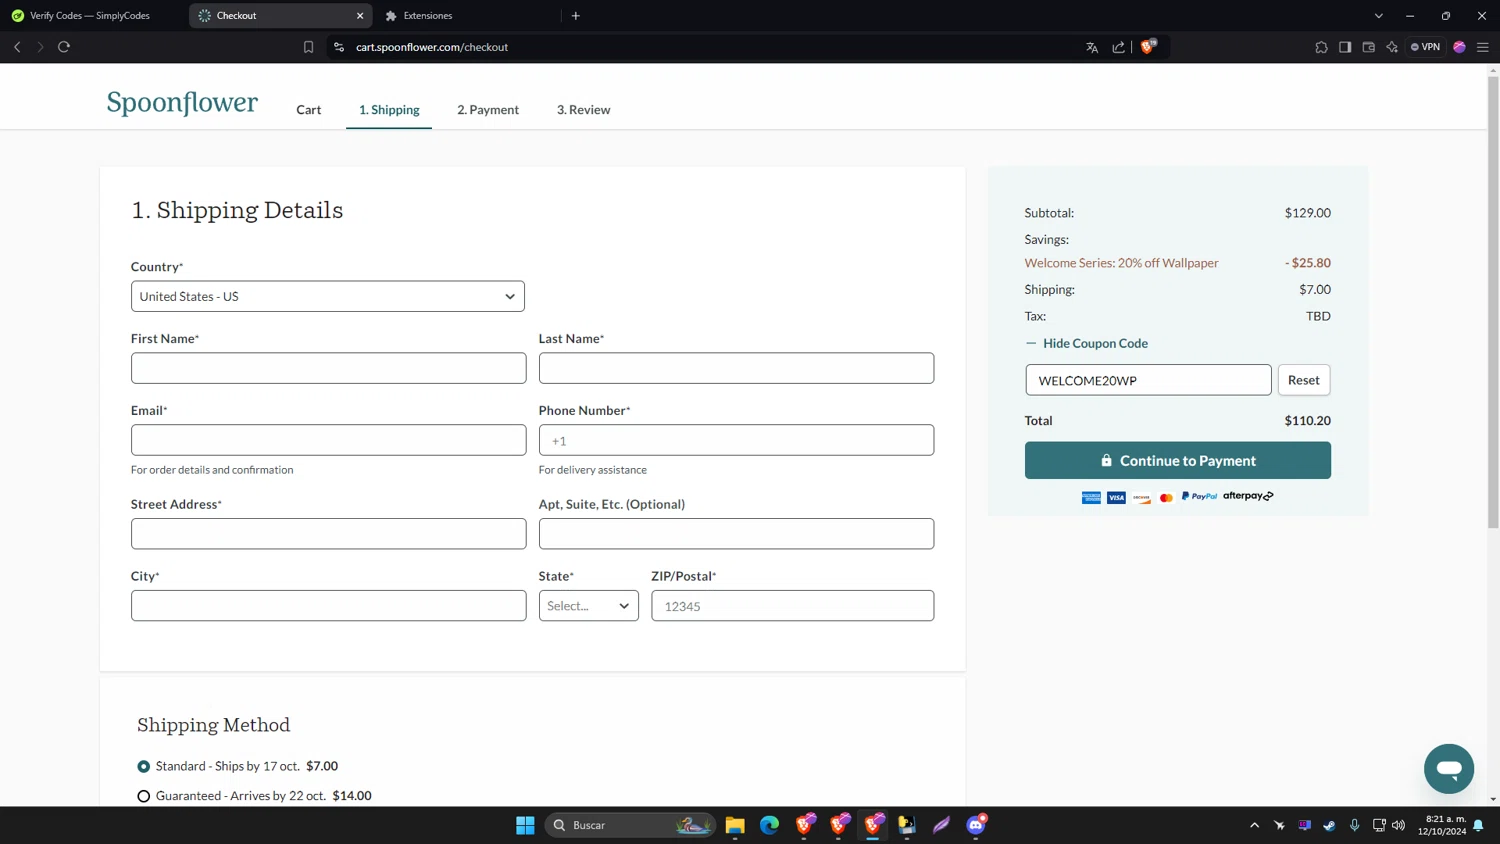This screenshot has width=1500, height=844.
Task: Click the taskbar Buscar search box
Action: (630, 825)
